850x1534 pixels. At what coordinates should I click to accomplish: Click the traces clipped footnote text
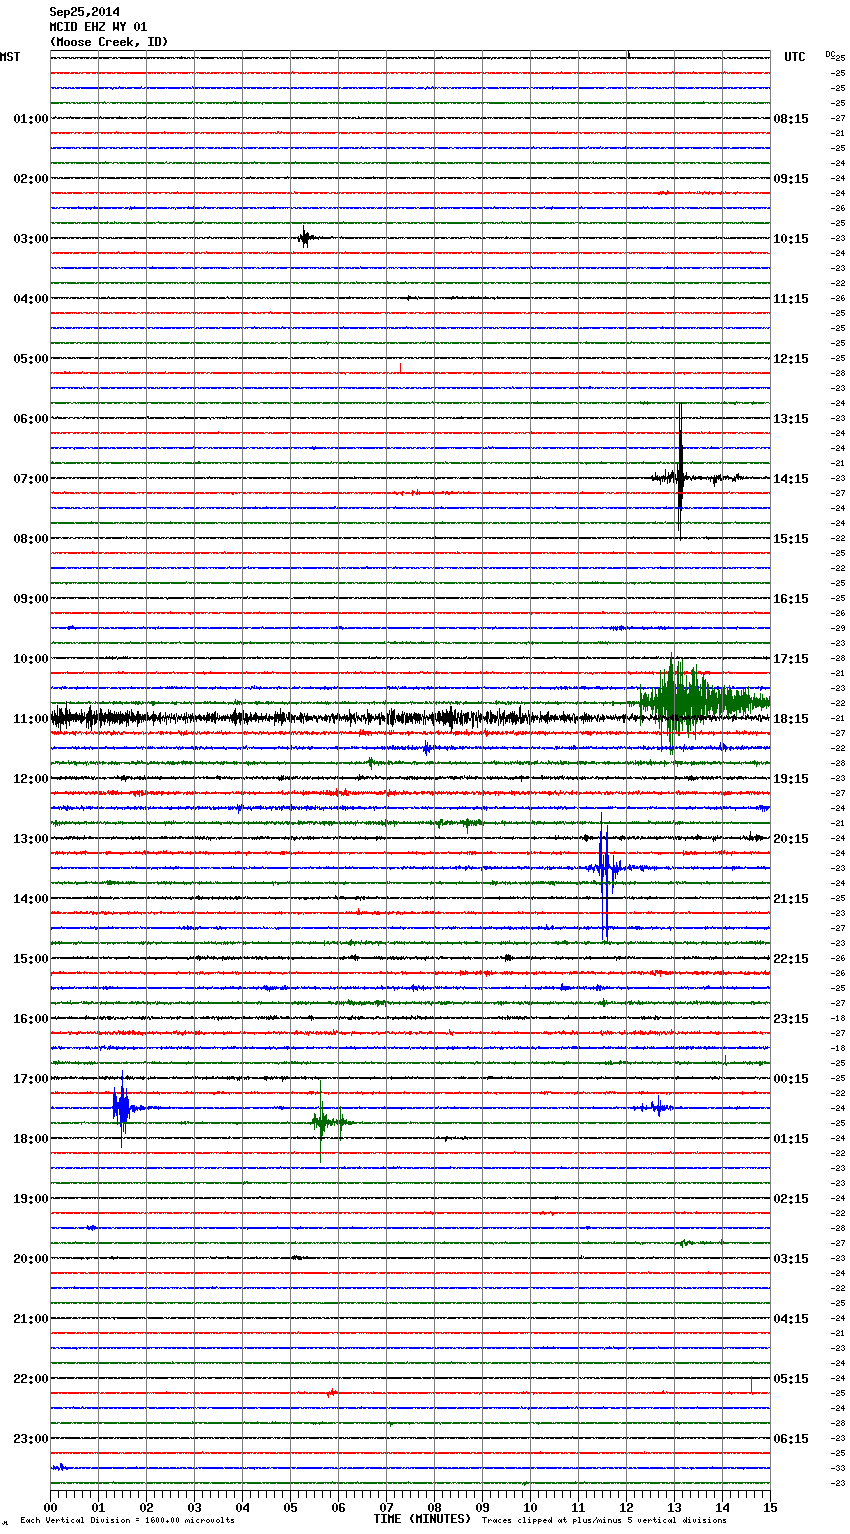click(604, 1521)
